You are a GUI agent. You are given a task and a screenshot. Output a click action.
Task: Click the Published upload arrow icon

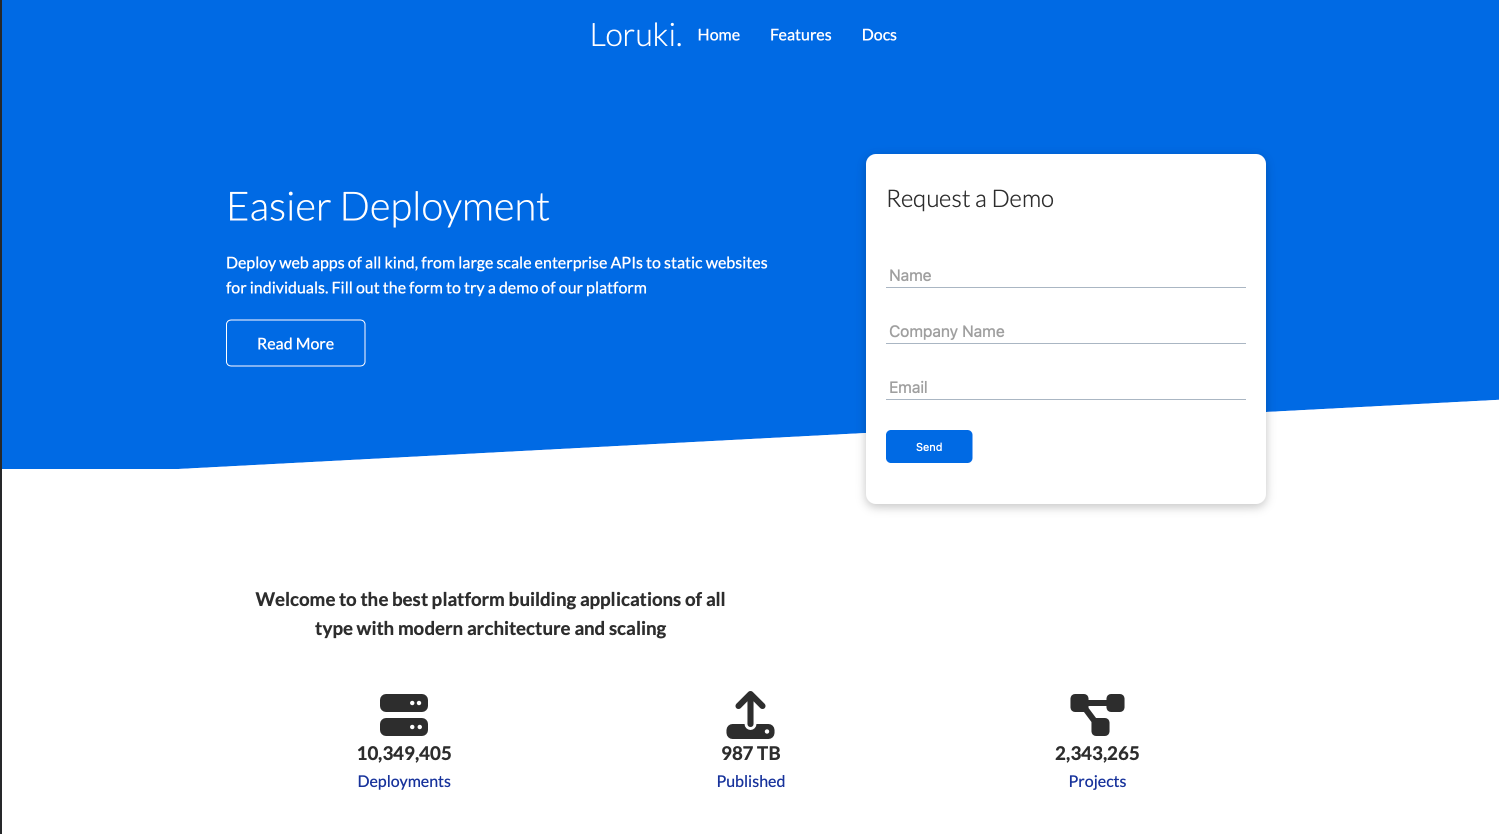pos(750,714)
